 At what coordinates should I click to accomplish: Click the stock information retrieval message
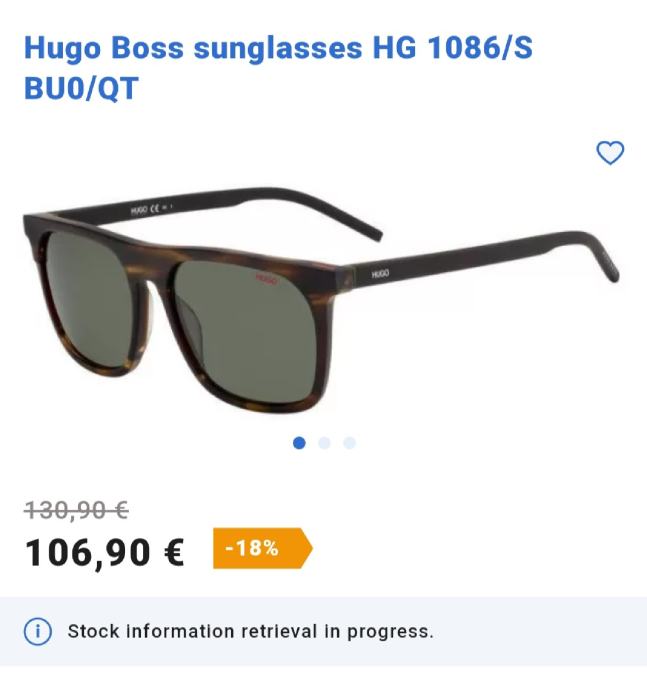tap(250, 631)
